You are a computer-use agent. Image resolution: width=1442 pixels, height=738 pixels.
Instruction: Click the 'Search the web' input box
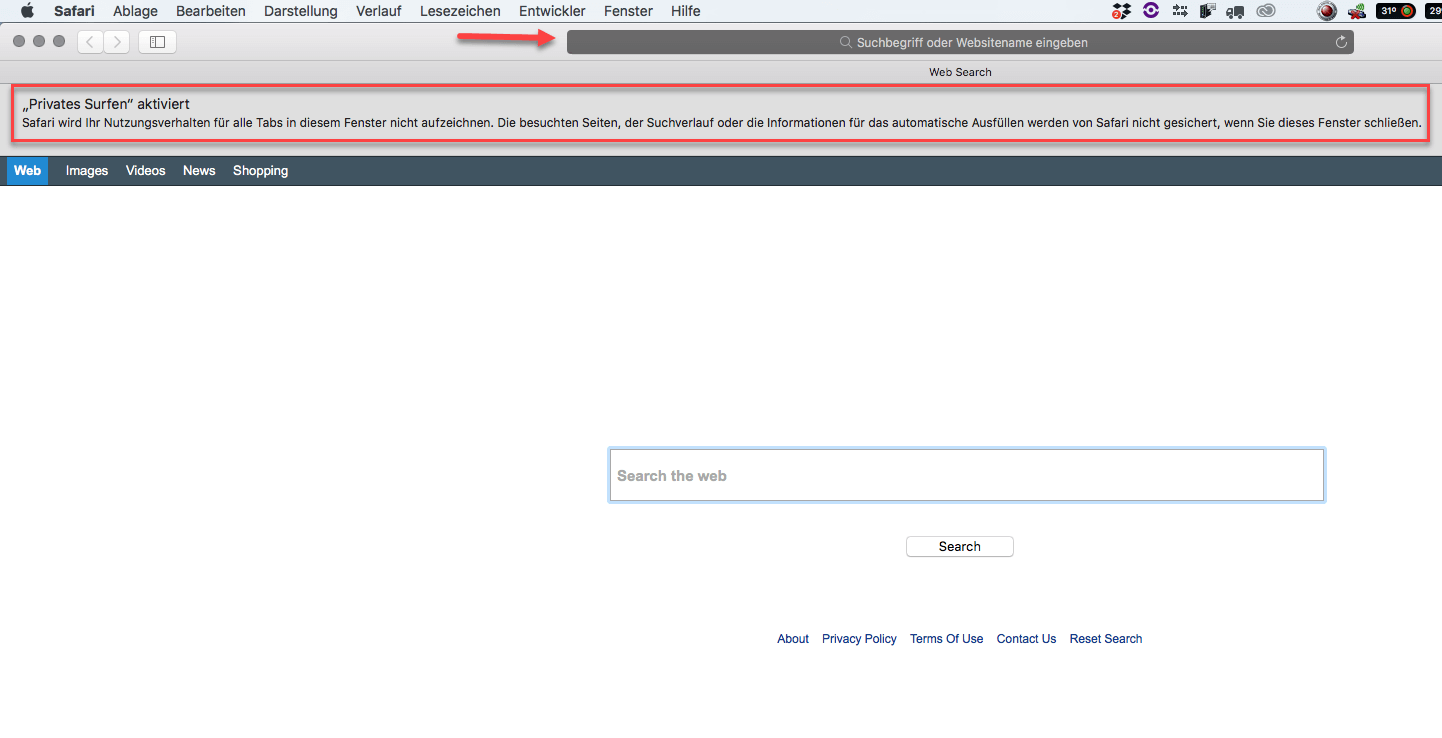(967, 475)
